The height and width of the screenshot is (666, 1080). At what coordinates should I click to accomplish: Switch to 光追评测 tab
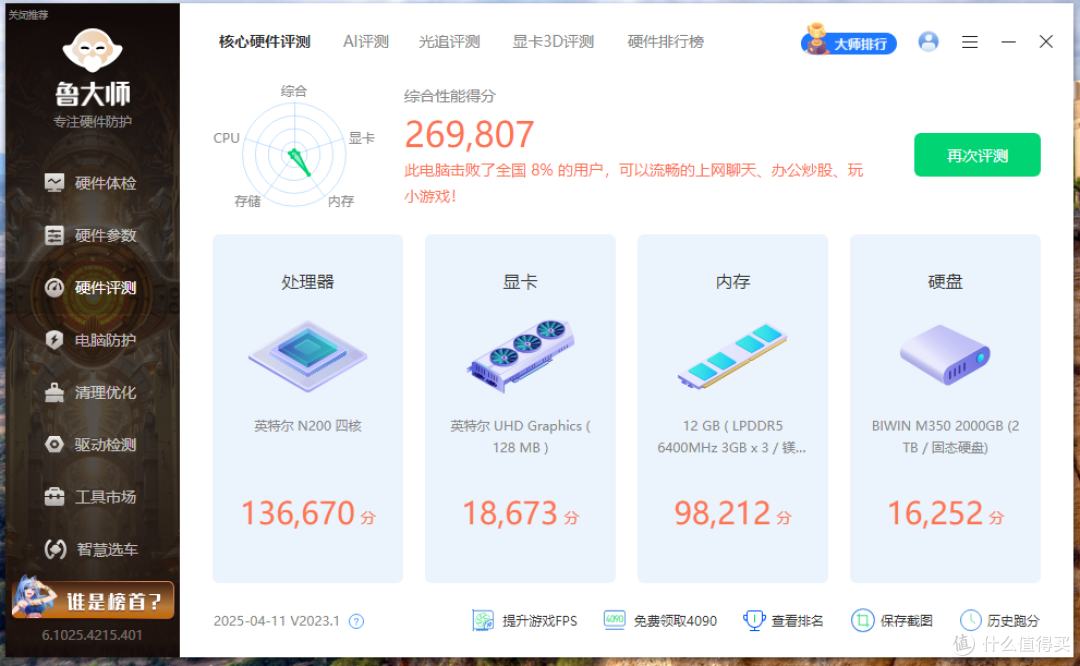pos(449,42)
